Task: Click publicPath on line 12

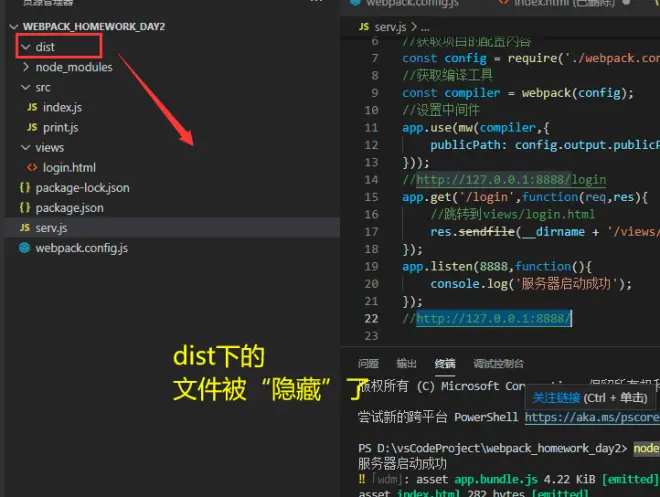Action: [466, 145]
